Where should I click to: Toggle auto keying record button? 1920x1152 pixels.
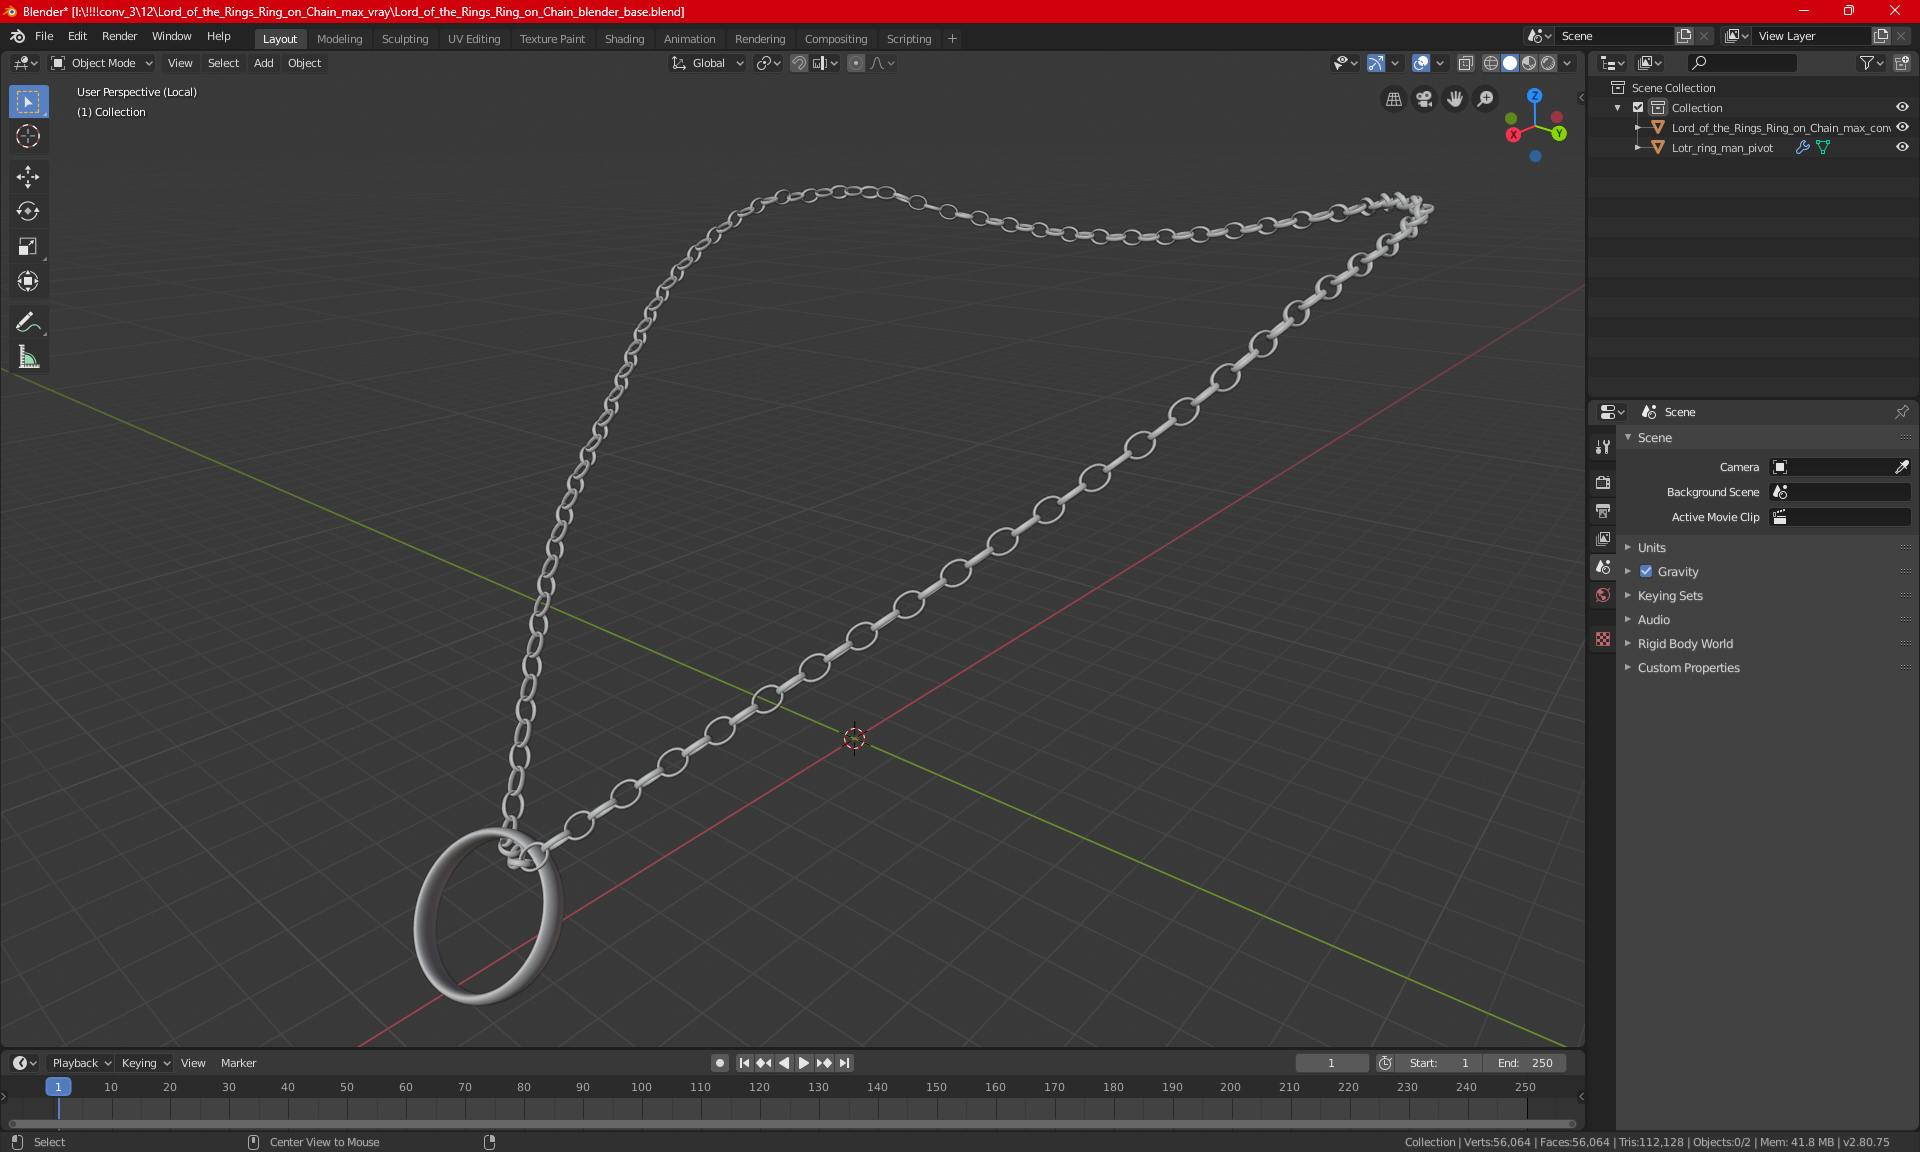point(719,1063)
